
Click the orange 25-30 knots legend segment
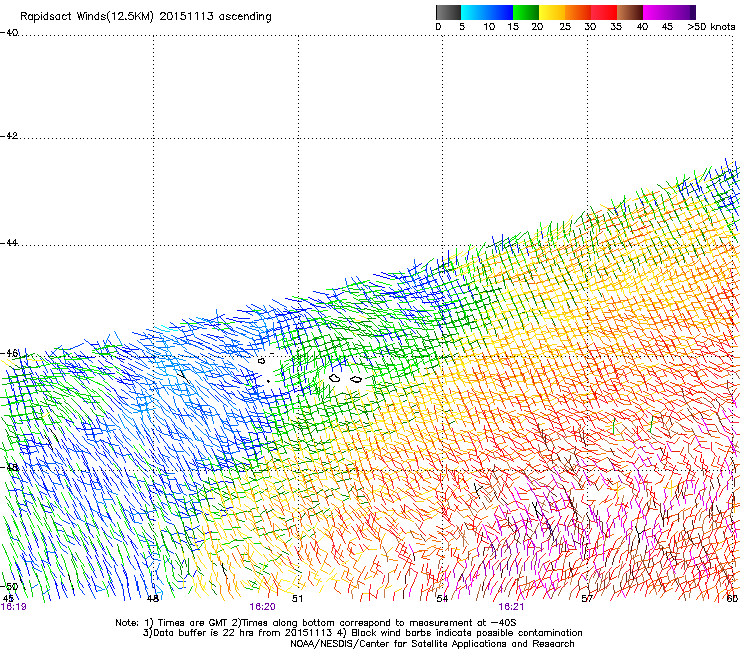[x=578, y=12]
